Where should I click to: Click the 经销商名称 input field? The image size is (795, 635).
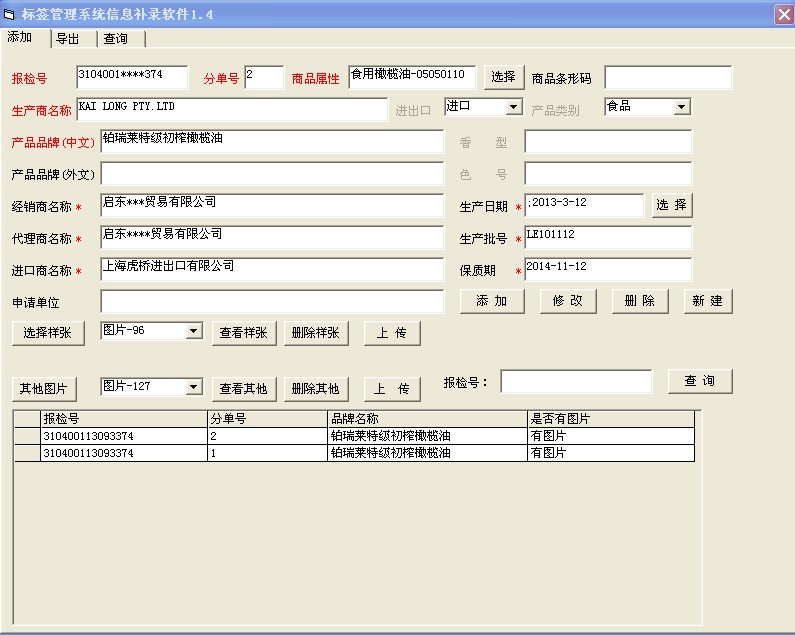(272, 205)
